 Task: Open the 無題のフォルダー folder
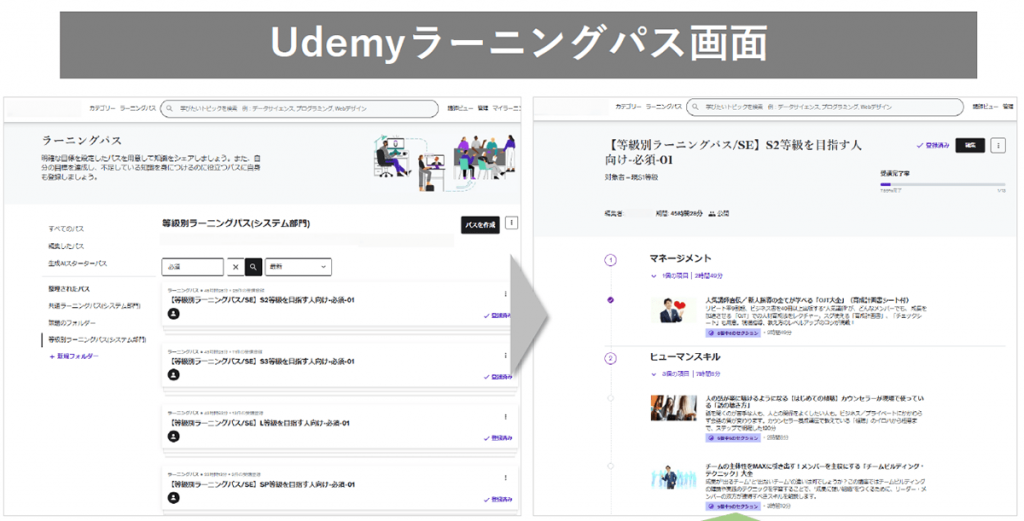(x=72, y=323)
